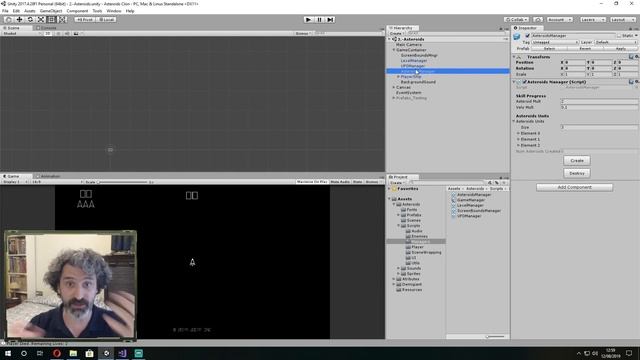This screenshot has height=360, width=640.
Task: Toggle AsteroidsManager GameObject active checkbox
Action: point(527,36)
